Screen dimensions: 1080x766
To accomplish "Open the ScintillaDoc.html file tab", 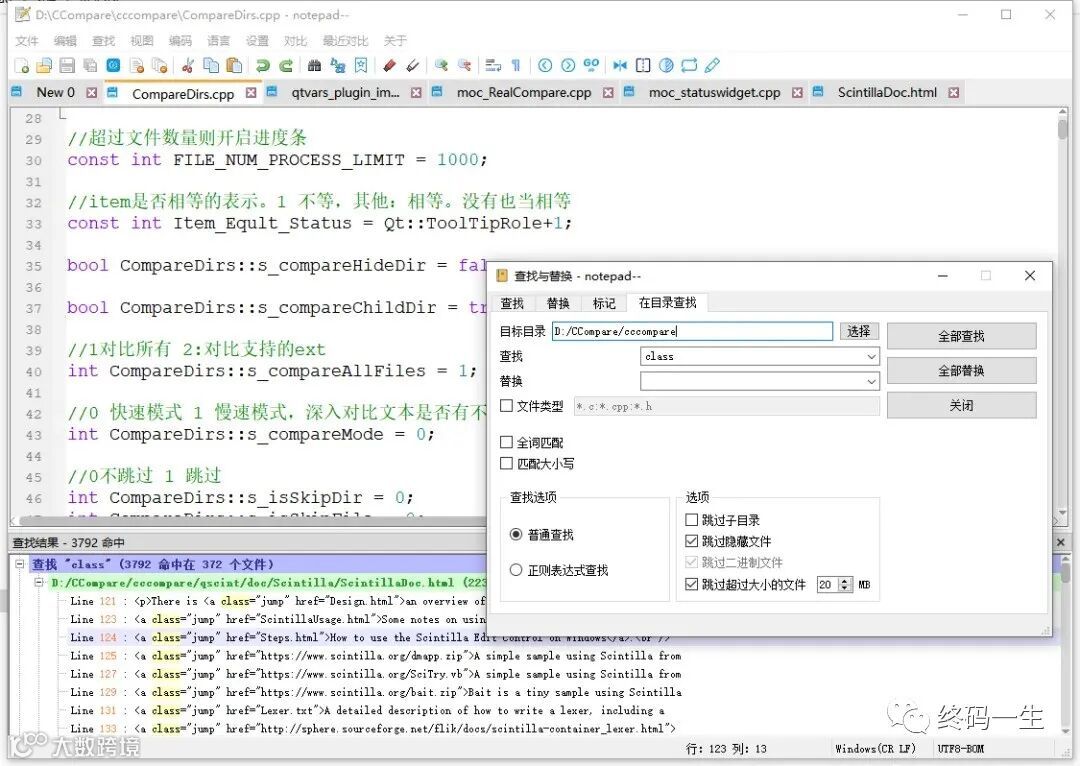I will pyautogui.click(x=887, y=92).
